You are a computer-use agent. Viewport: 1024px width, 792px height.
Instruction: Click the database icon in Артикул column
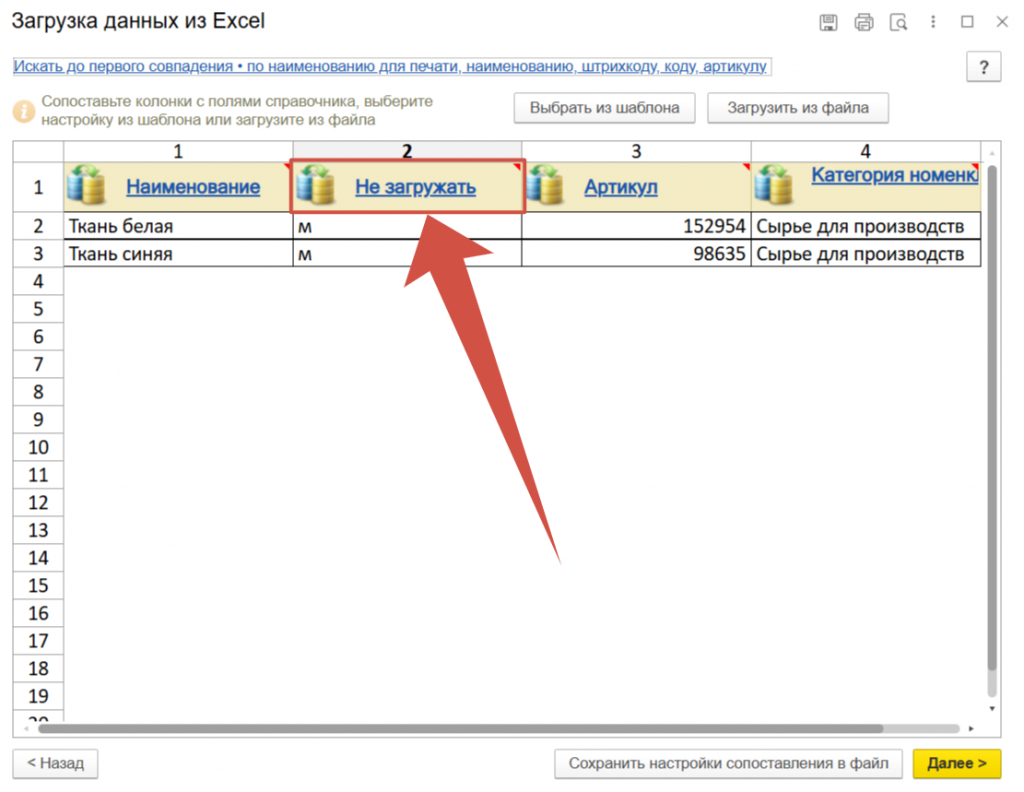pos(545,186)
